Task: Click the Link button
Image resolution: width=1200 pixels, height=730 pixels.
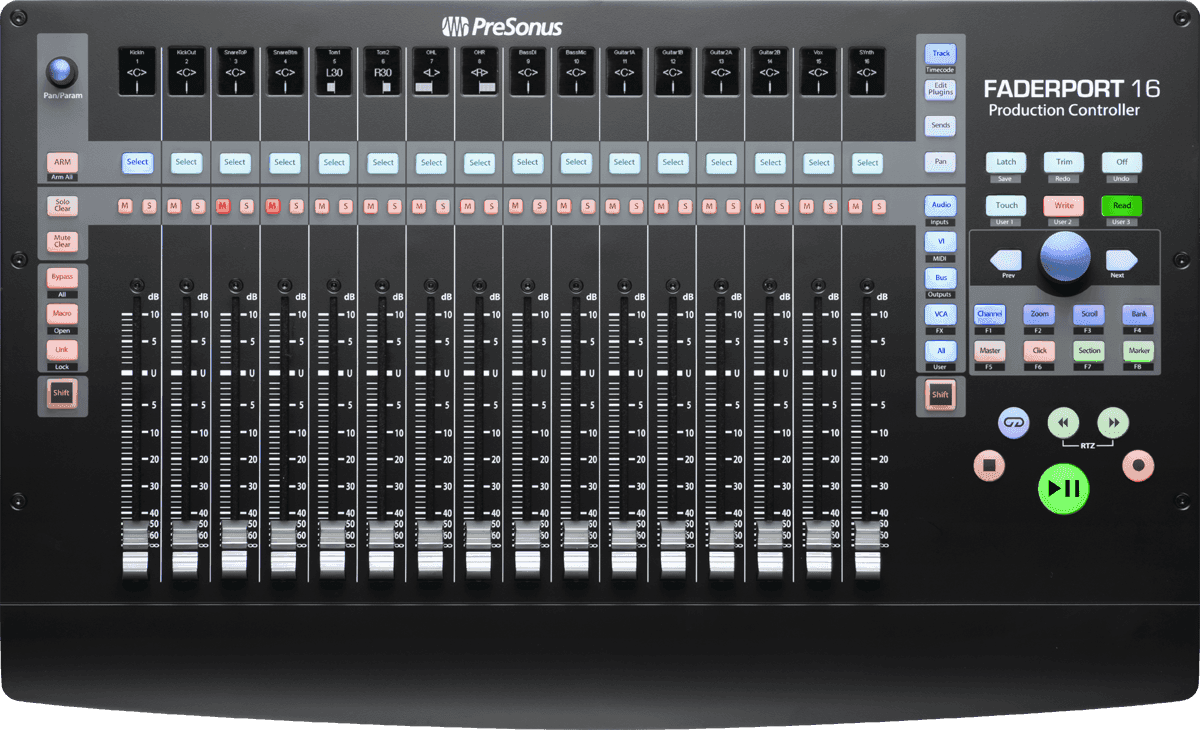Action: (62, 350)
